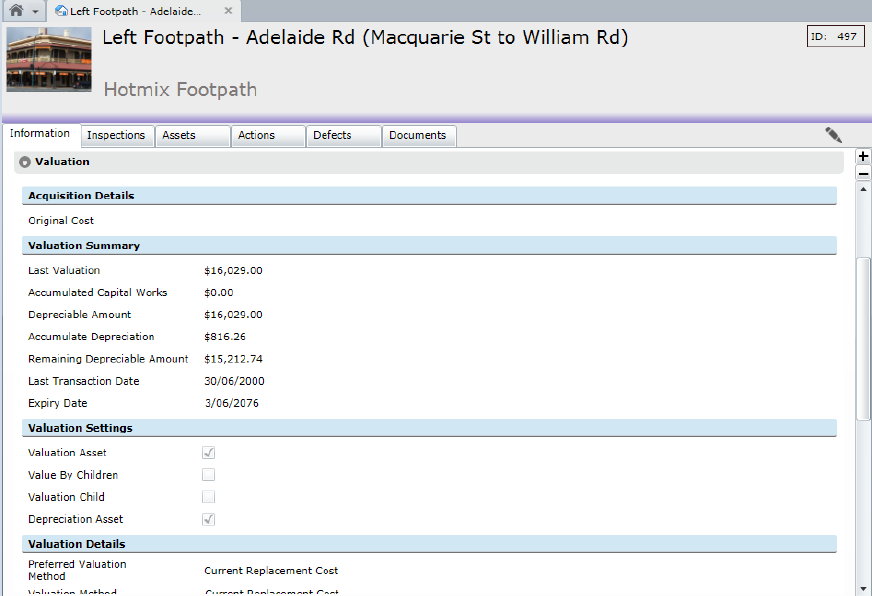Open the Documents tab
The width and height of the screenshot is (872, 596).
point(419,136)
